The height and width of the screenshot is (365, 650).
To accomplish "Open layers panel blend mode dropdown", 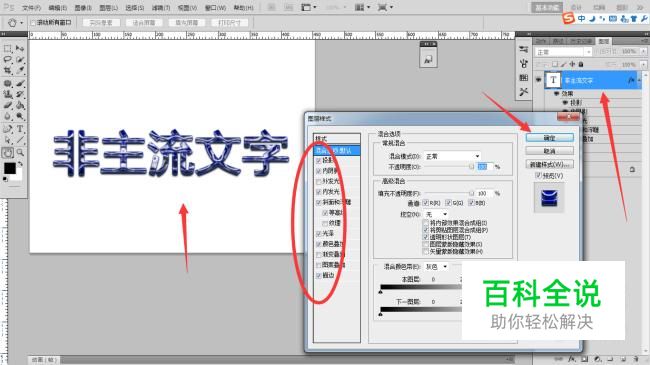I will point(563,52).
